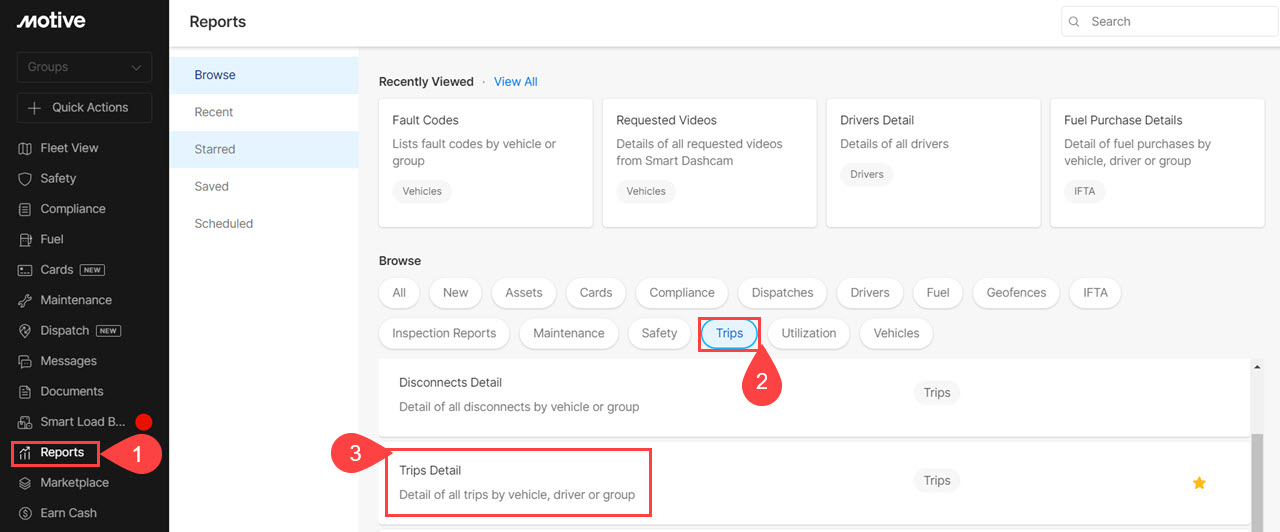Viewport: 1280px width, 532px height.
Task: Open the Compliance sidebar icon
Action: [x=26, y=209]
